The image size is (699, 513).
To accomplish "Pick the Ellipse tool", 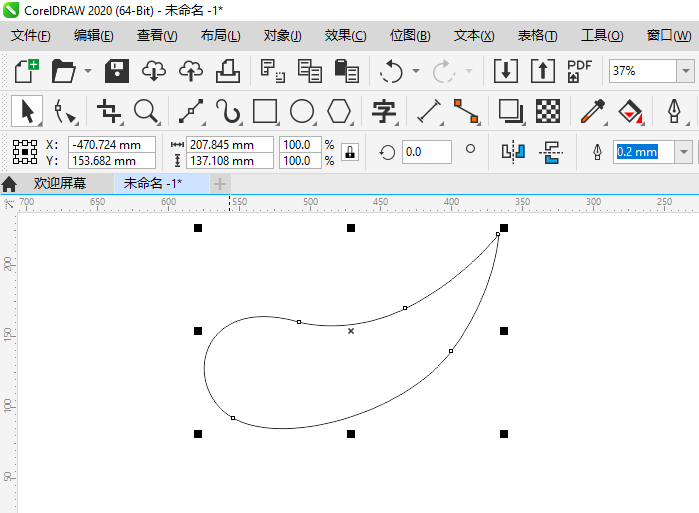I will tap(302, 110).
